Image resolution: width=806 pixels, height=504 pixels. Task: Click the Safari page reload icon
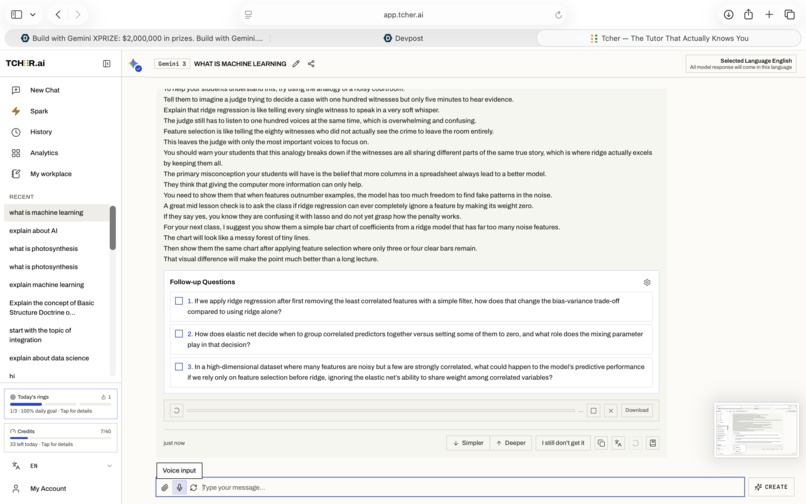(x=558, y=15)
